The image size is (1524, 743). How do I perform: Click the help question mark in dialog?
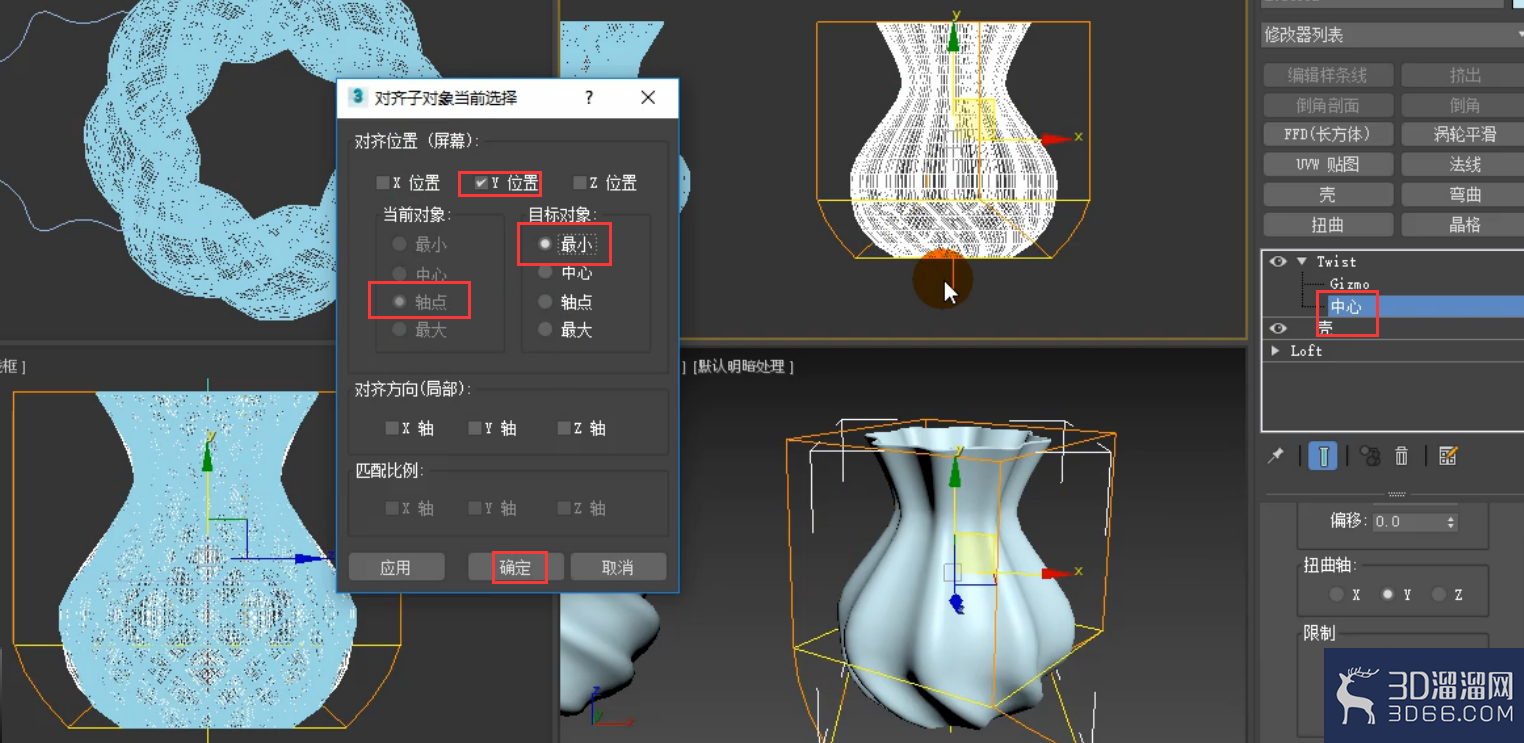tap(589, 97)
